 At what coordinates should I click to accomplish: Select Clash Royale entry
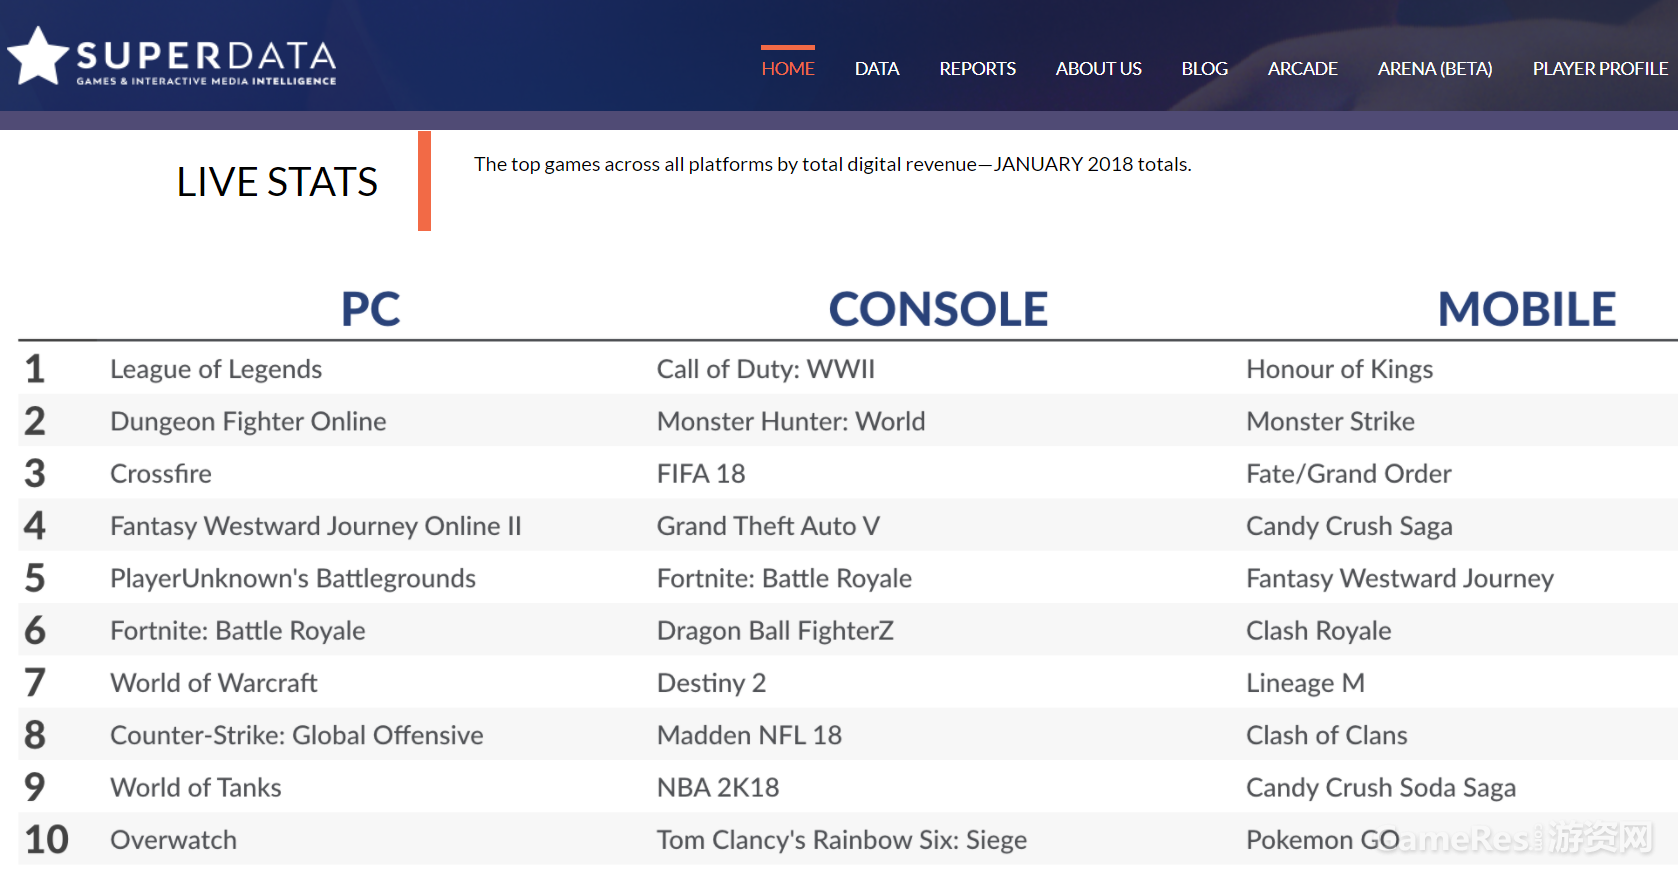click(x=1319, y=630)
